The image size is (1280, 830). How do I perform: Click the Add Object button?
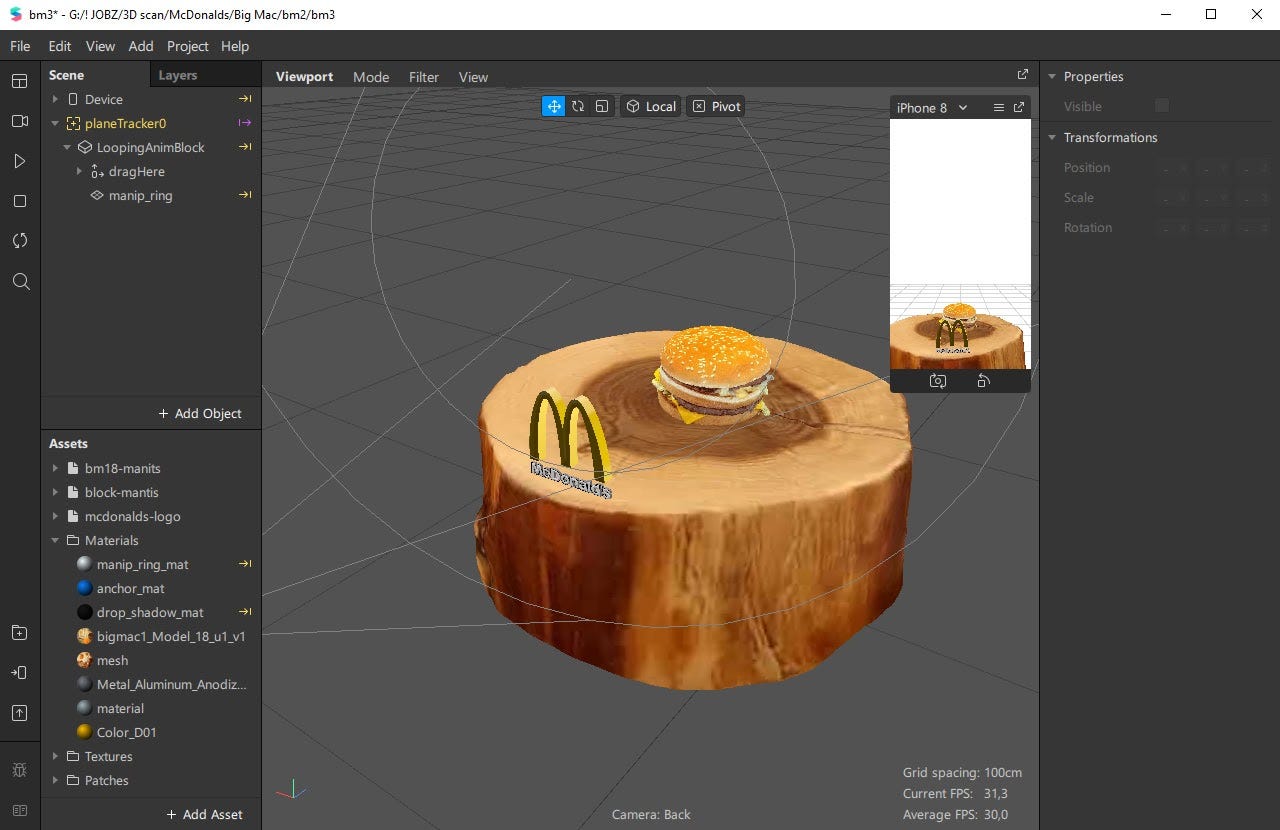click(200, 413)
